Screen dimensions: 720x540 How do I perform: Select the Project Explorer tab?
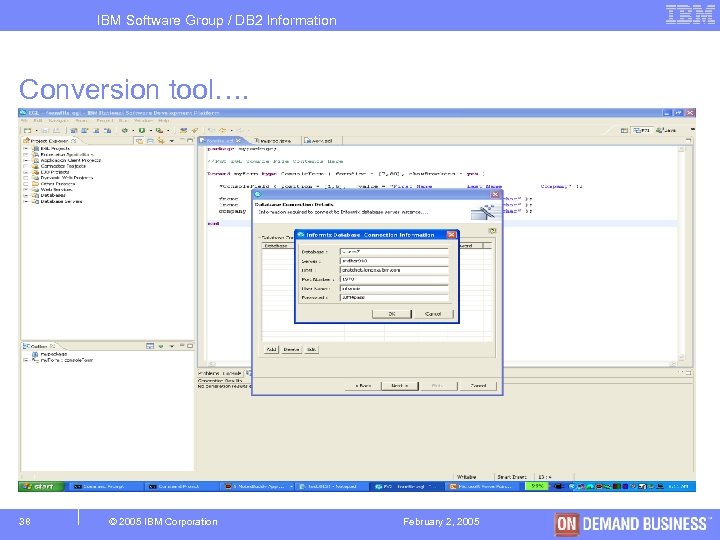click(50, 141)
